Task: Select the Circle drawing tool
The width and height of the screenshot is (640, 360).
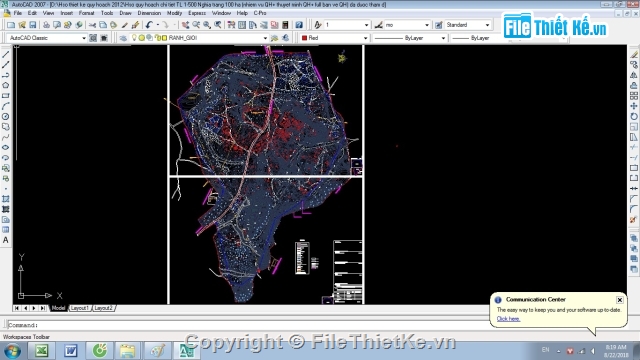Action: pos(6,116)
